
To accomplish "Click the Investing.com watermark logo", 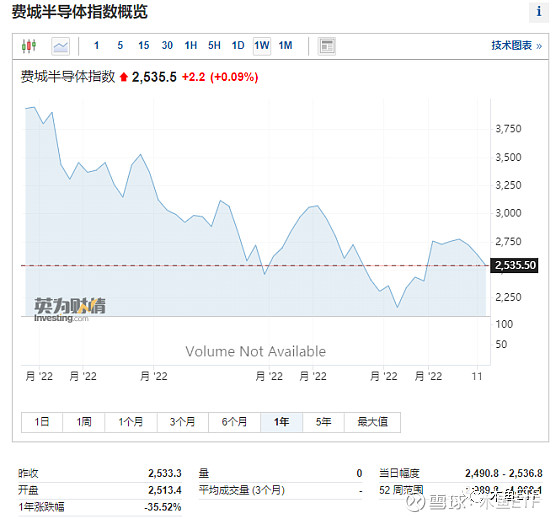I will [70, 309].
